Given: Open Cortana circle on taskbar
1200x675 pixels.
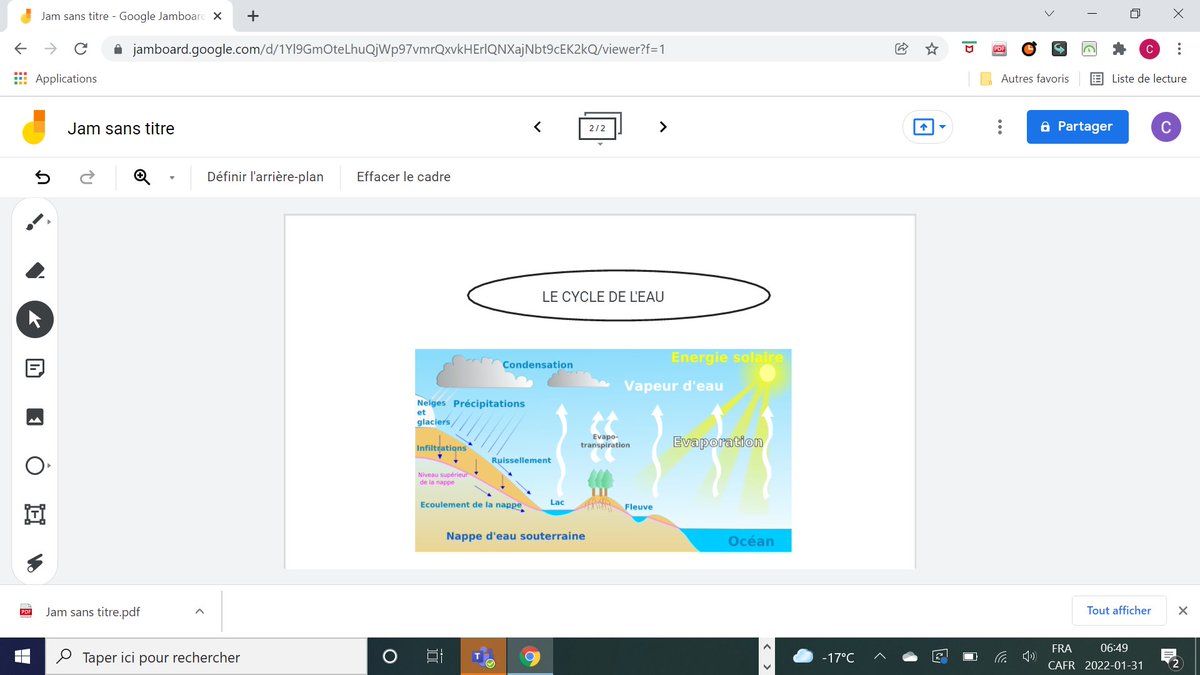Looking at the screenshot, I should 390,657.
